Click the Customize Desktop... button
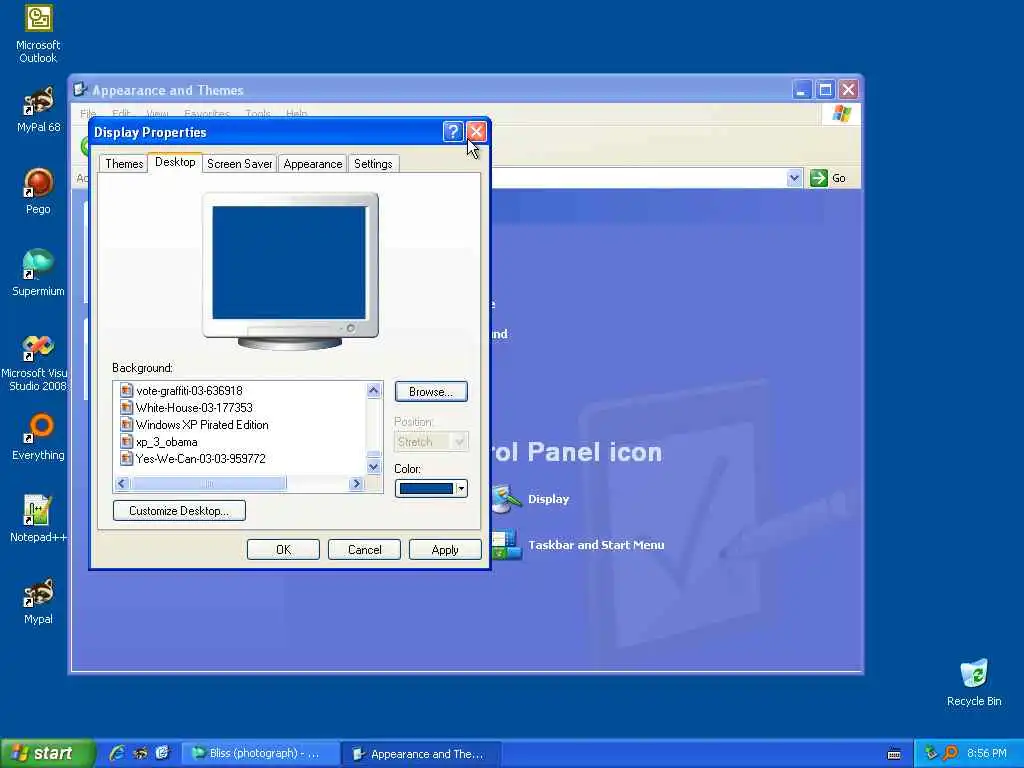This screenshot has height=768, width=1024. point(179,511)
